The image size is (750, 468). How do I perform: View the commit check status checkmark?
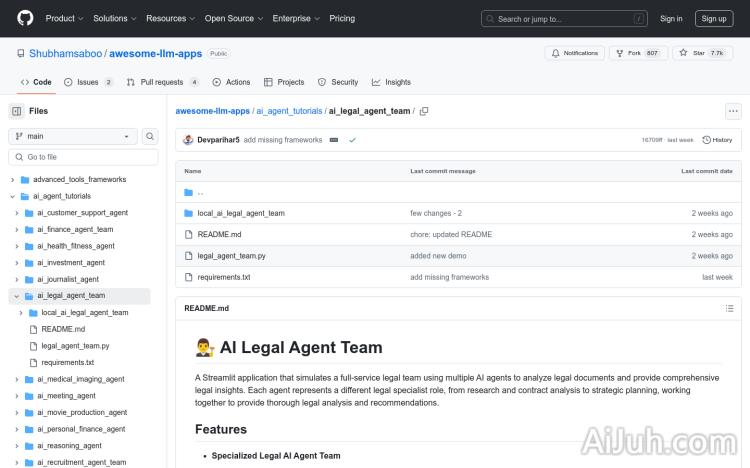coord(353,140)
